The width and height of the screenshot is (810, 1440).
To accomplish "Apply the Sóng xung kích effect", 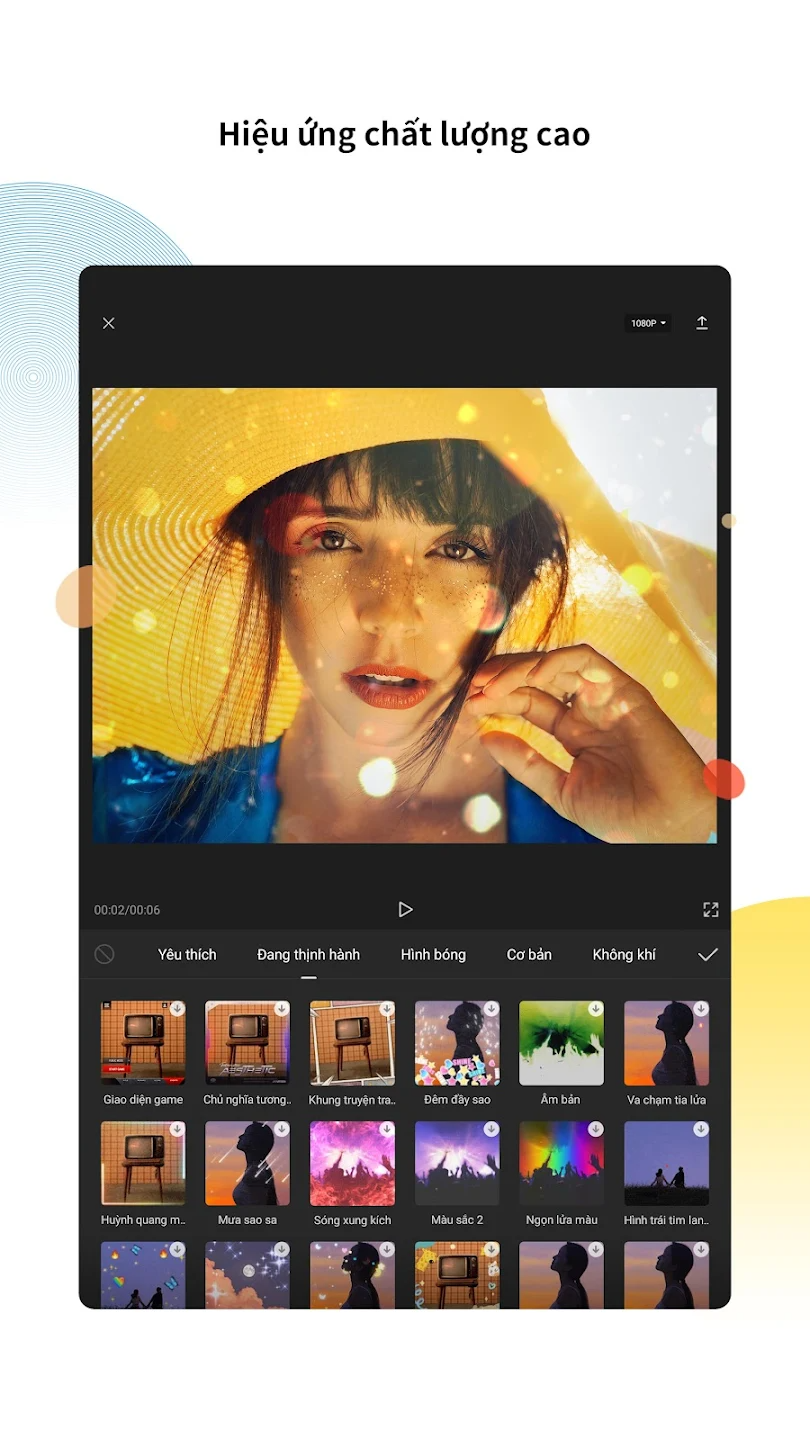I will coord(352,1164).
